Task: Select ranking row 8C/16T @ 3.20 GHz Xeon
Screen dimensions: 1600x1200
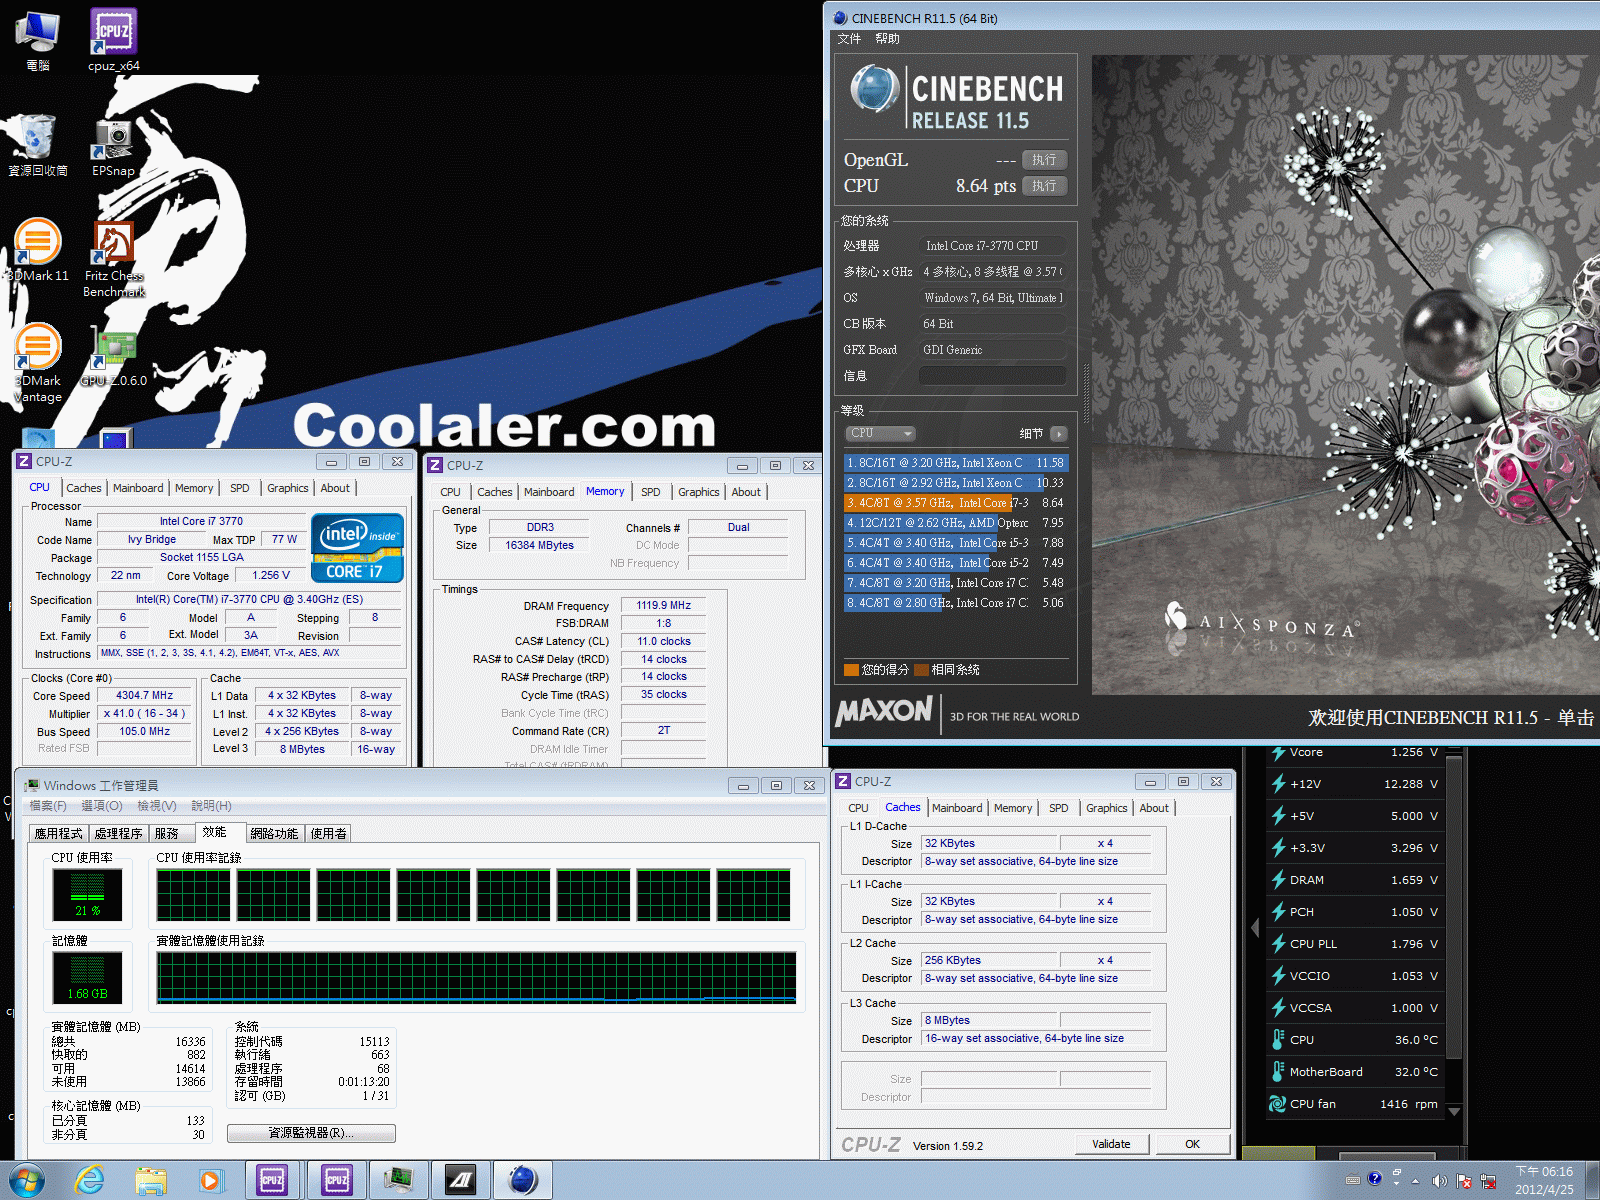Action: point(956,463)
